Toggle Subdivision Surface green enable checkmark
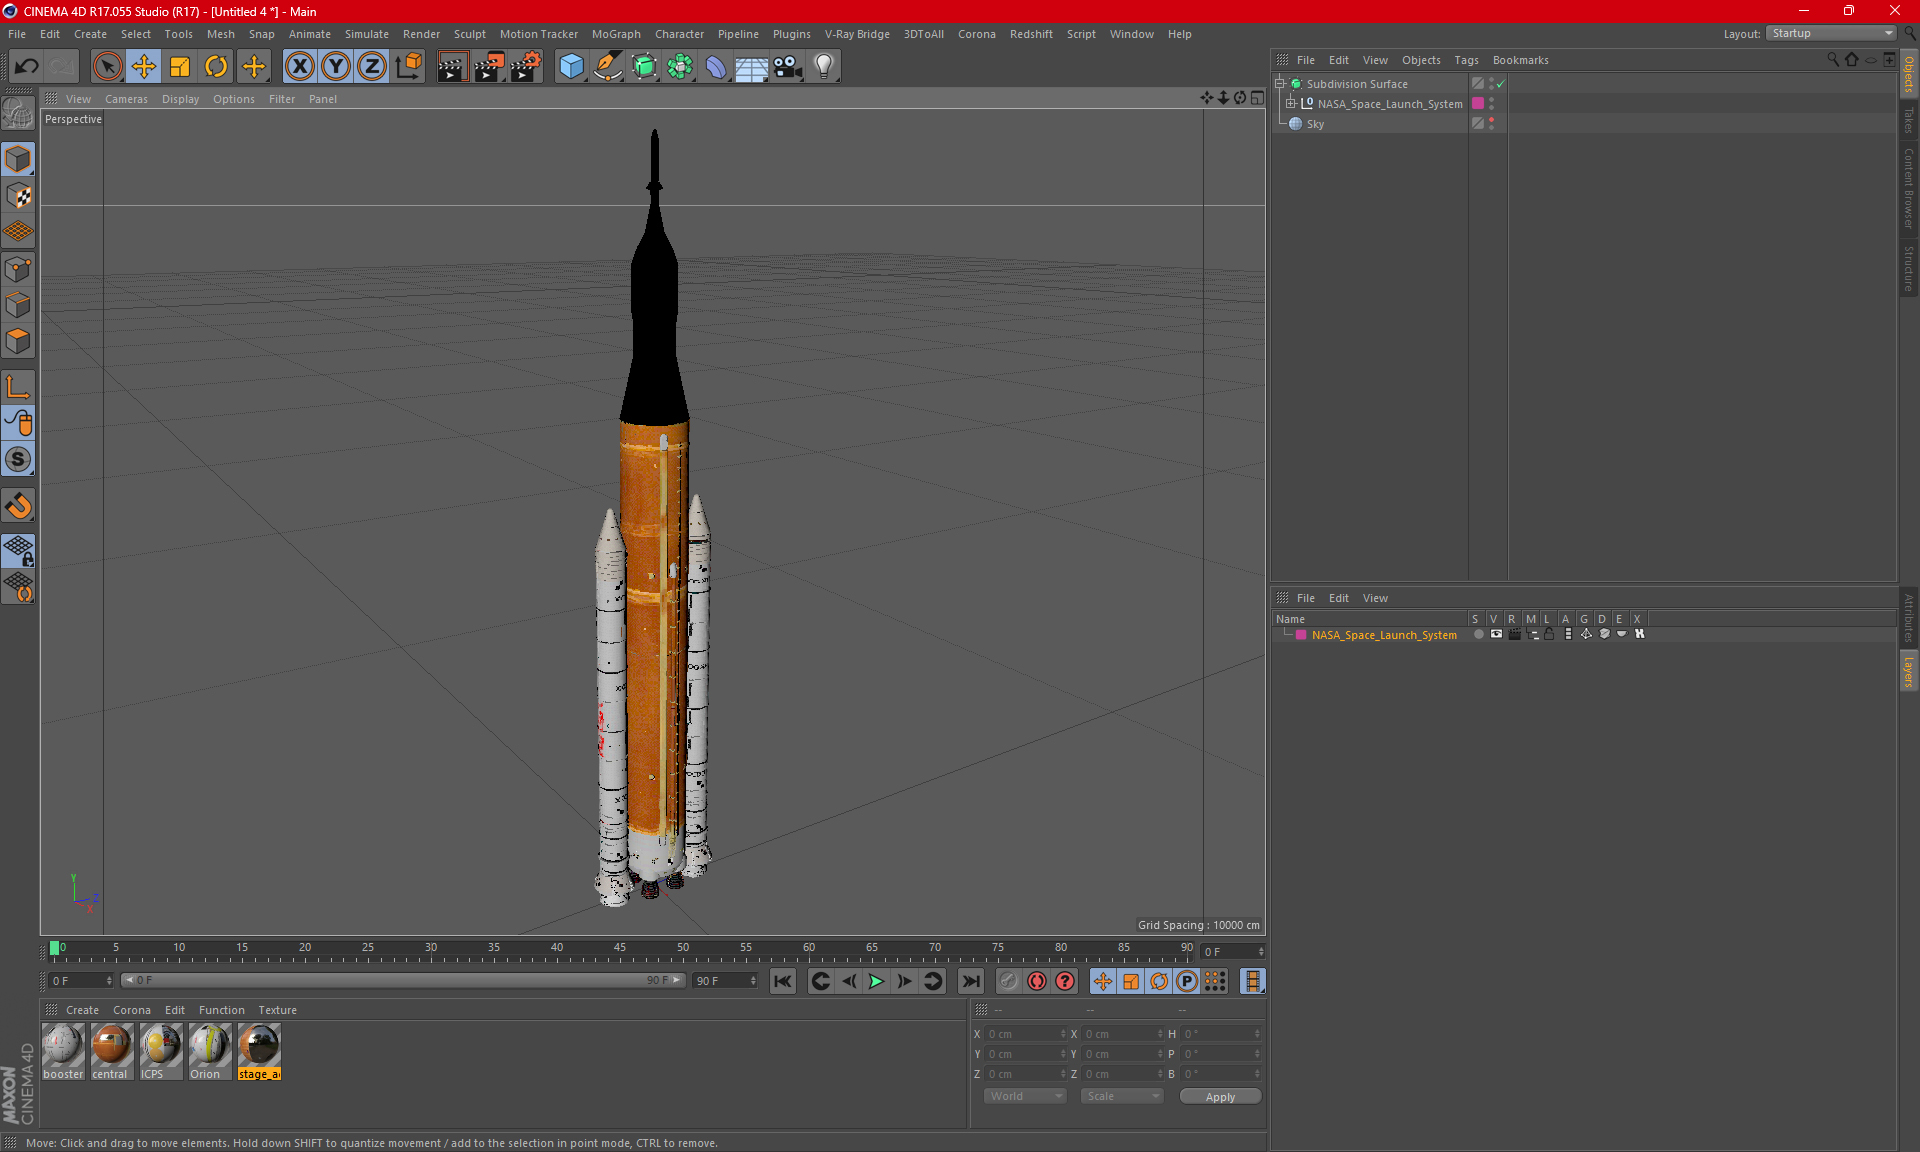 [1500, 84]
